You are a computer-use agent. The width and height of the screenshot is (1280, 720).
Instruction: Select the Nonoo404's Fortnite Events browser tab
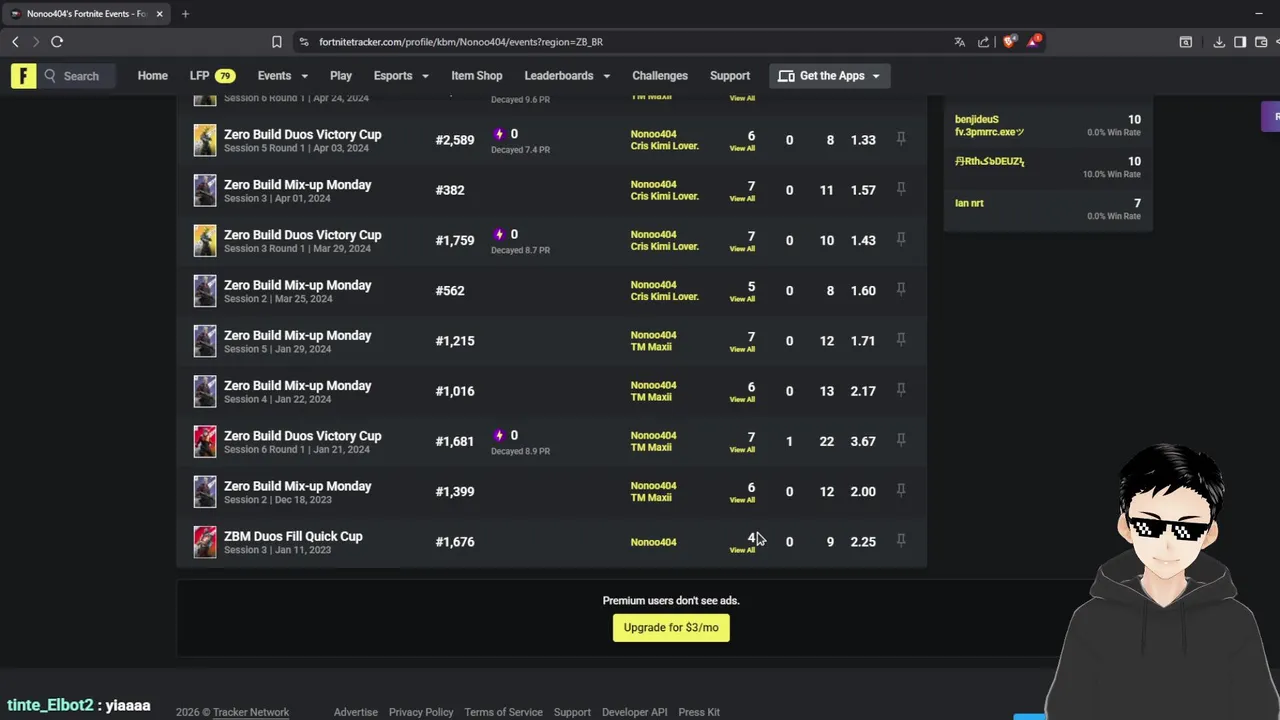pyautogui.click(x=85, y=14)
